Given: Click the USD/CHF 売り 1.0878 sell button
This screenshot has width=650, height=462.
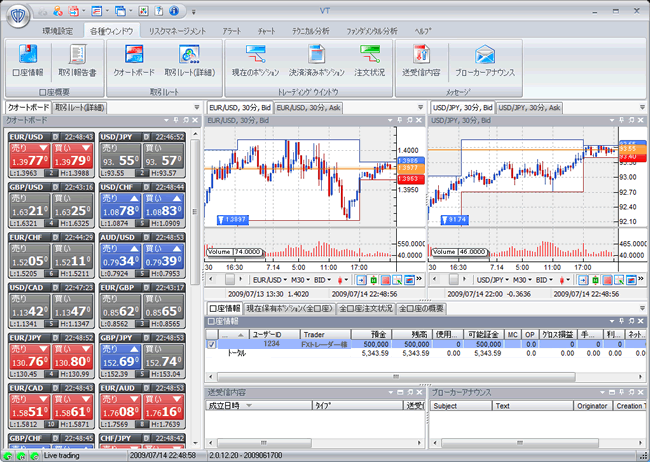Looking at the screenshot, I should [120, 206].
